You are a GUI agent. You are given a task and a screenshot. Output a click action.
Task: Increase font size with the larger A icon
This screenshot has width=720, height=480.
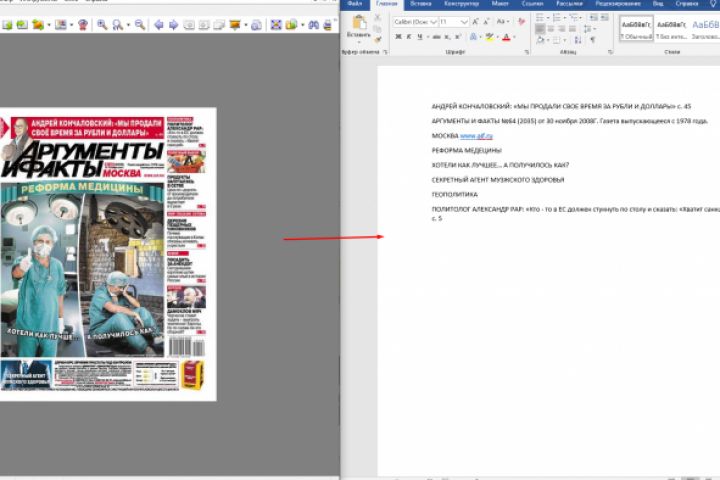475,22
